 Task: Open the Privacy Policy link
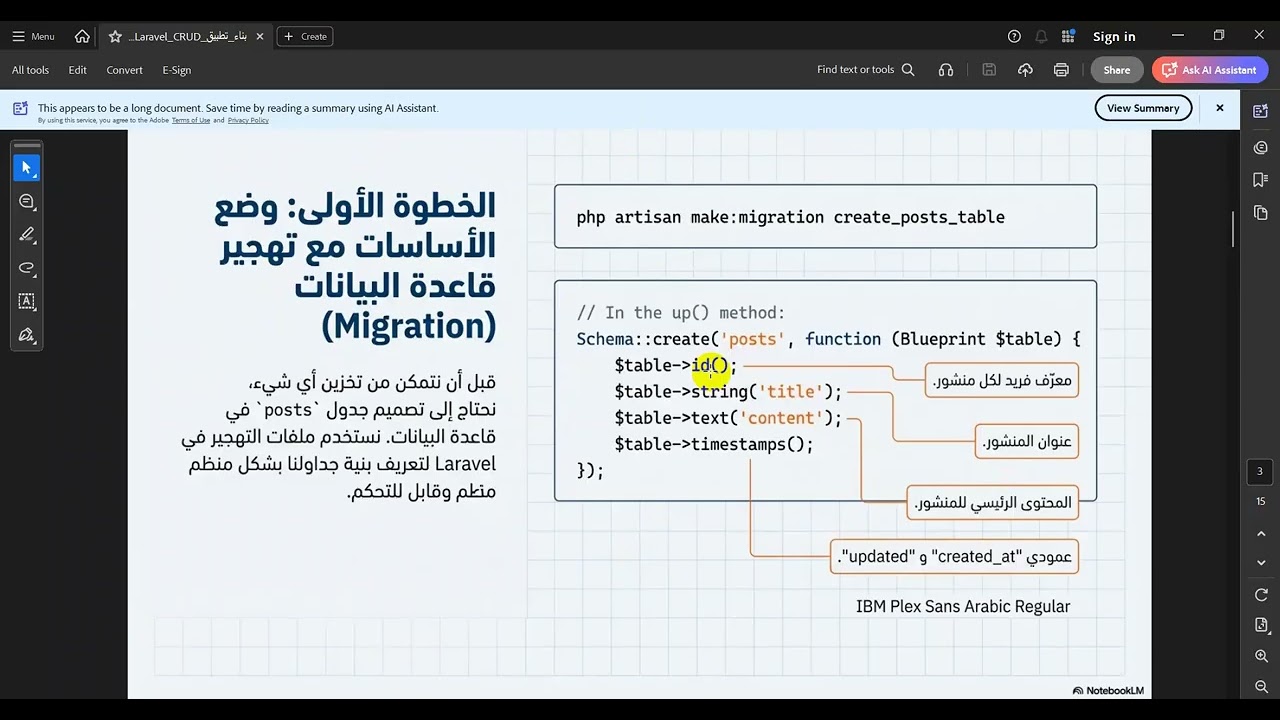pos(248,120)
